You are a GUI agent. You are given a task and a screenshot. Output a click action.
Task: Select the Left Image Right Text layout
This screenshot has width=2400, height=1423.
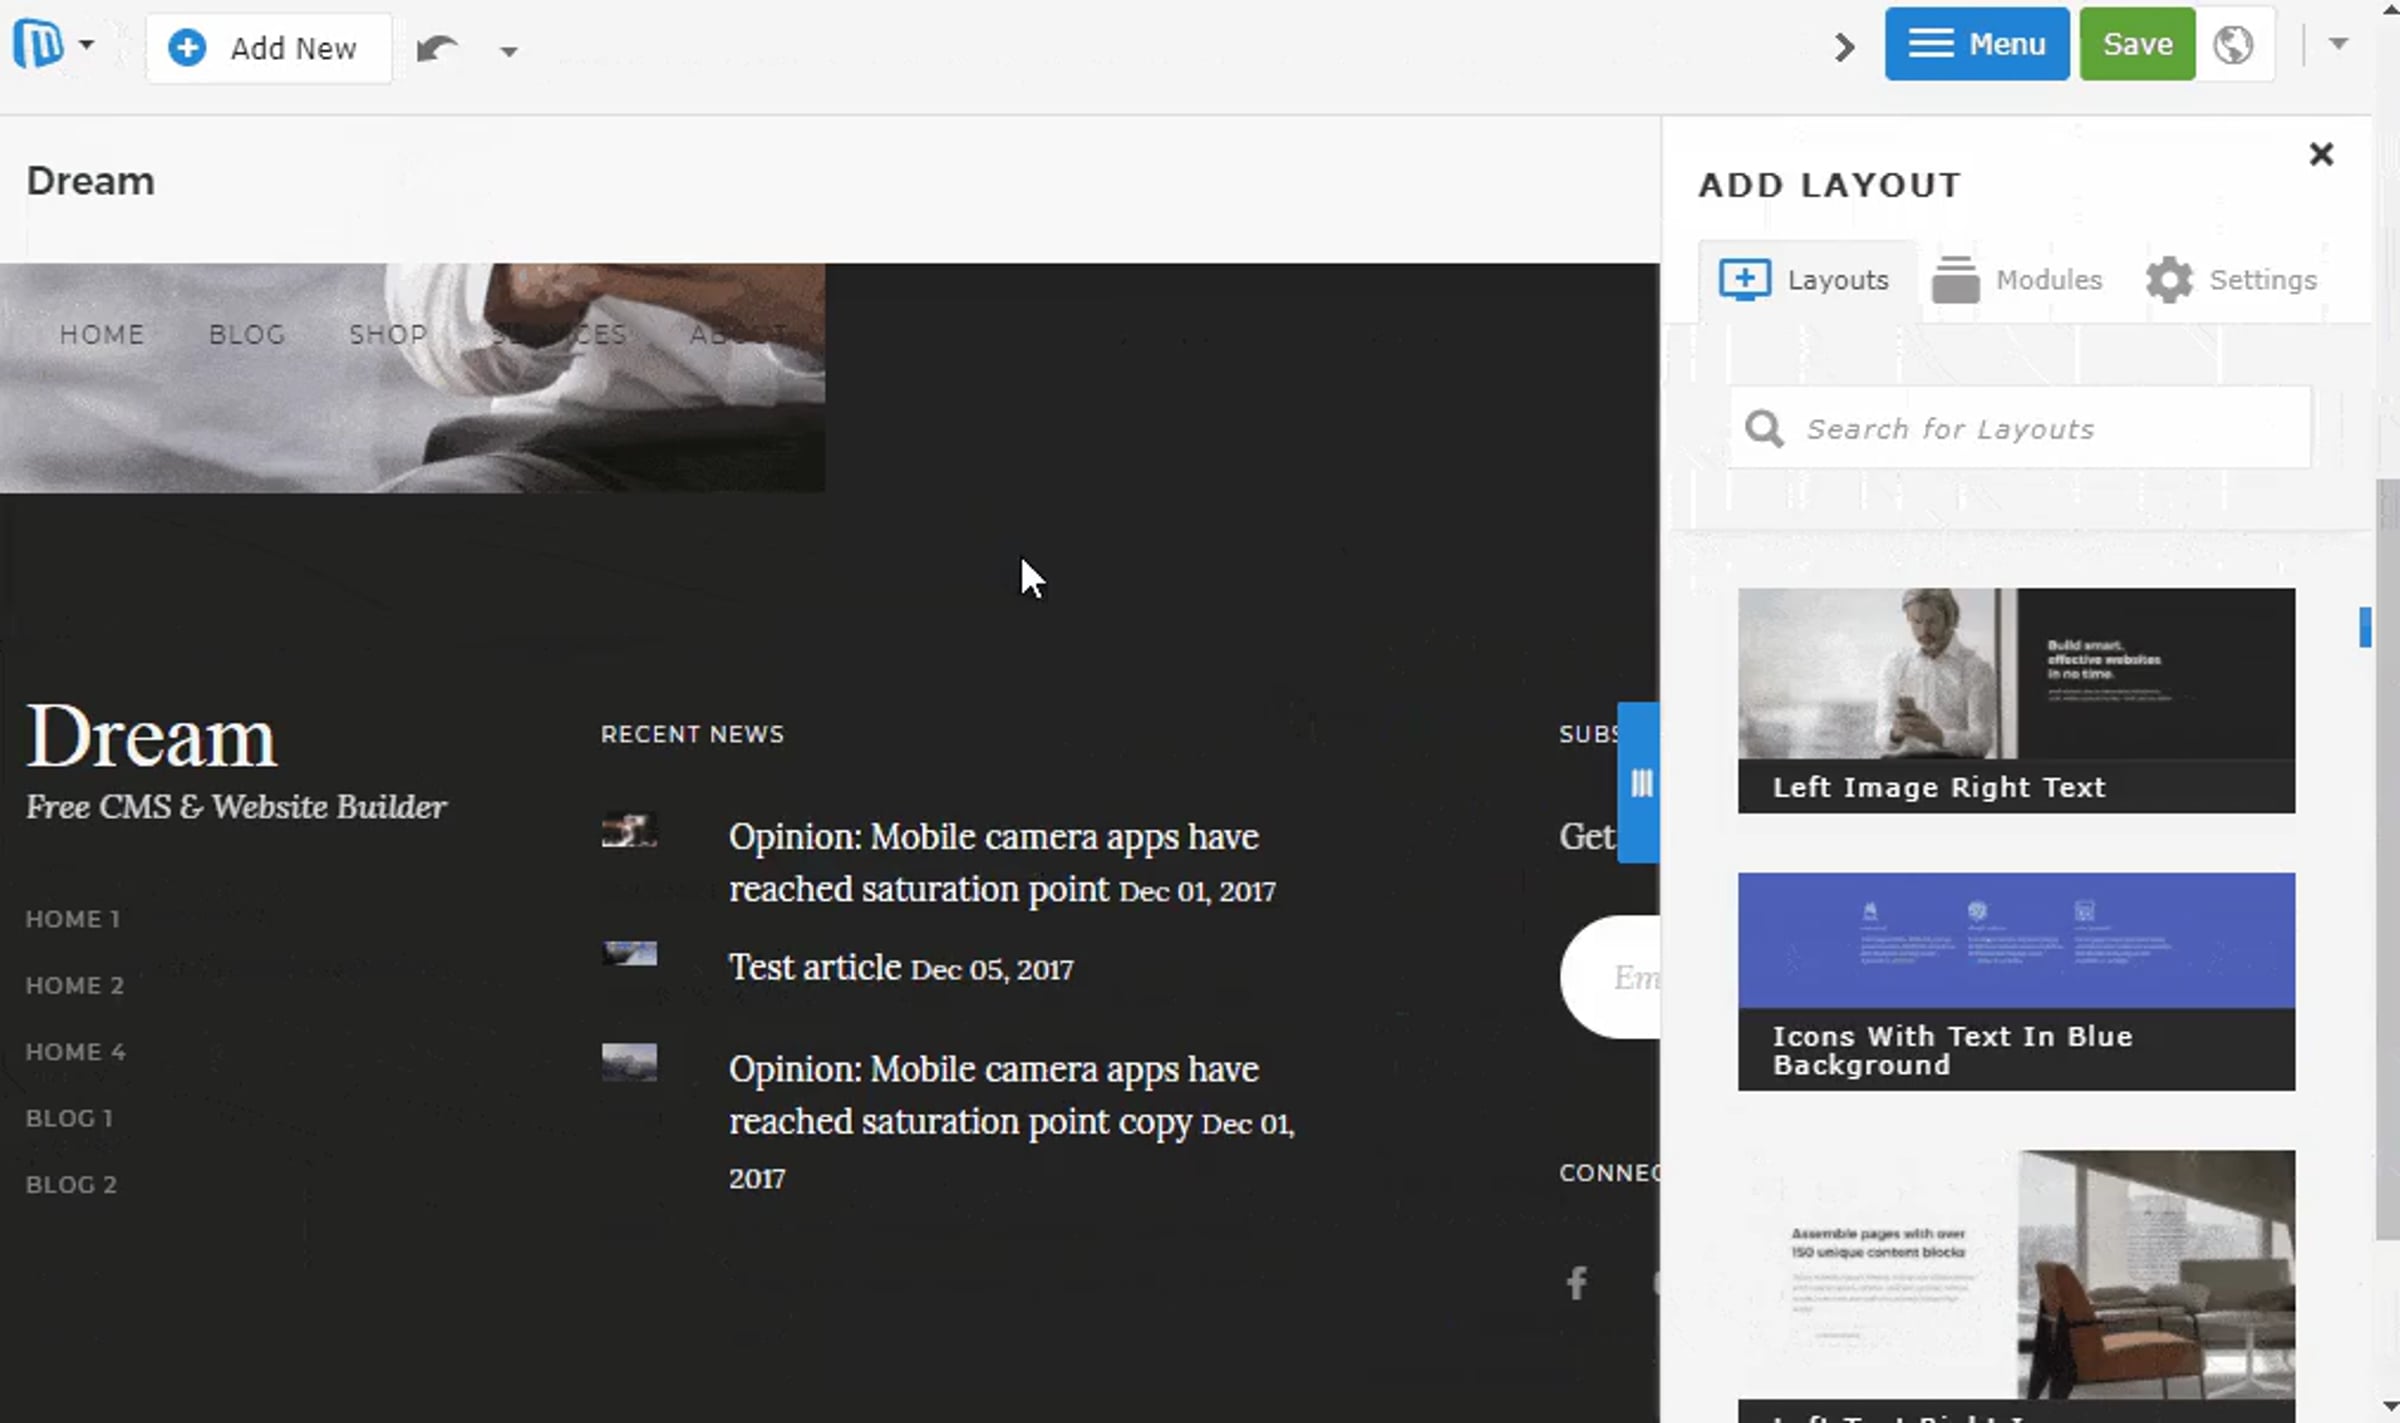[x=2016, y=700]
